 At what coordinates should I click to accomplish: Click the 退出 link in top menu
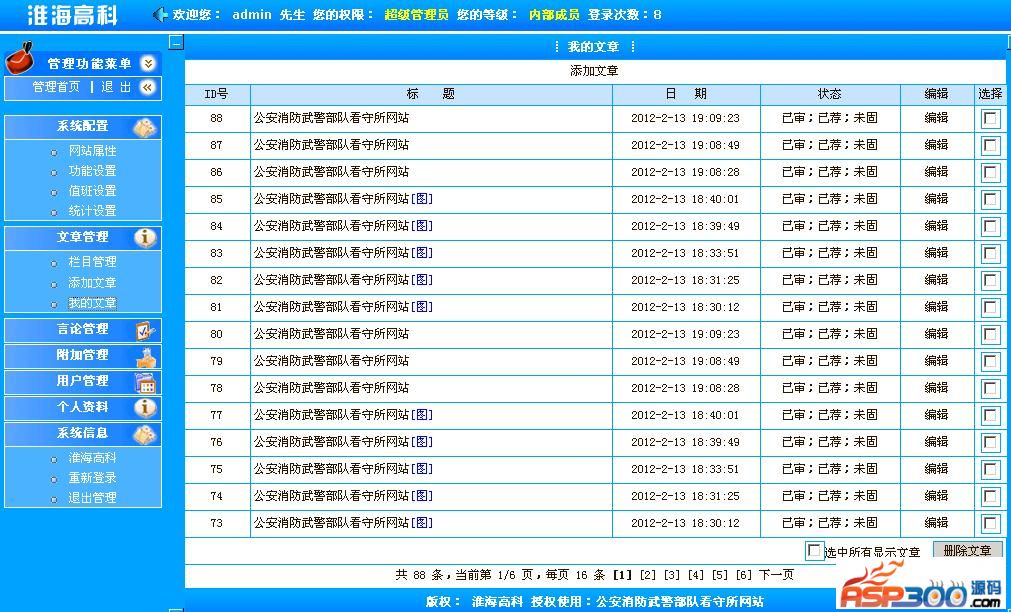[116, 87]
